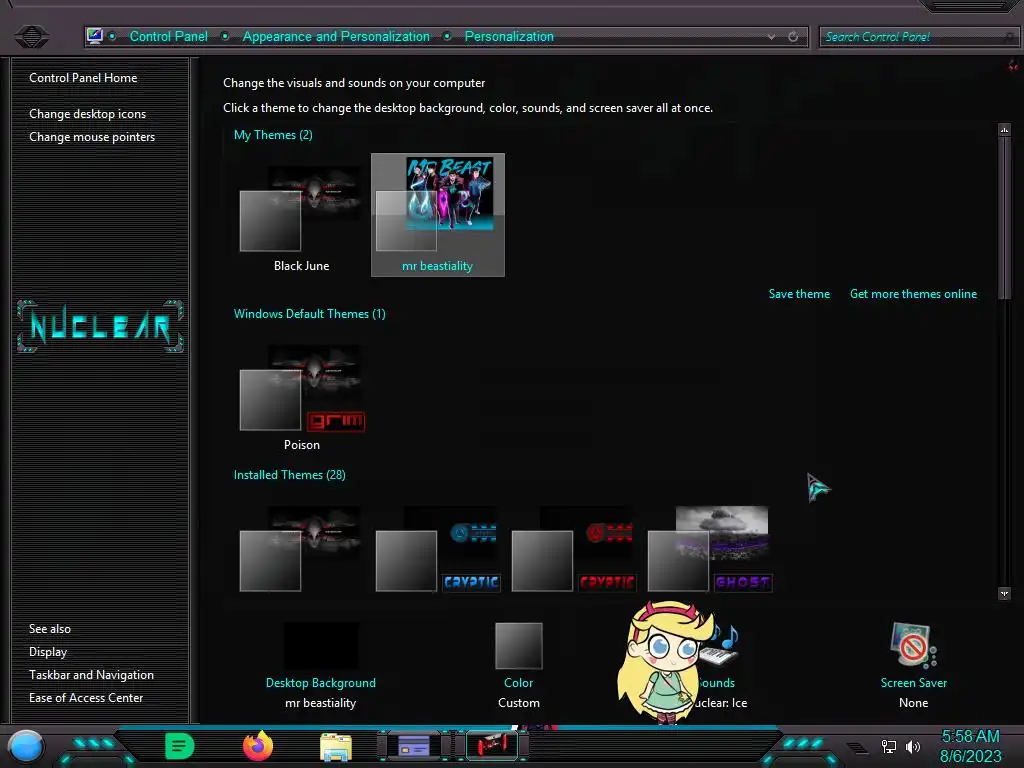Click the small red help icon
1024x768 pixels.
point(1013,65)
